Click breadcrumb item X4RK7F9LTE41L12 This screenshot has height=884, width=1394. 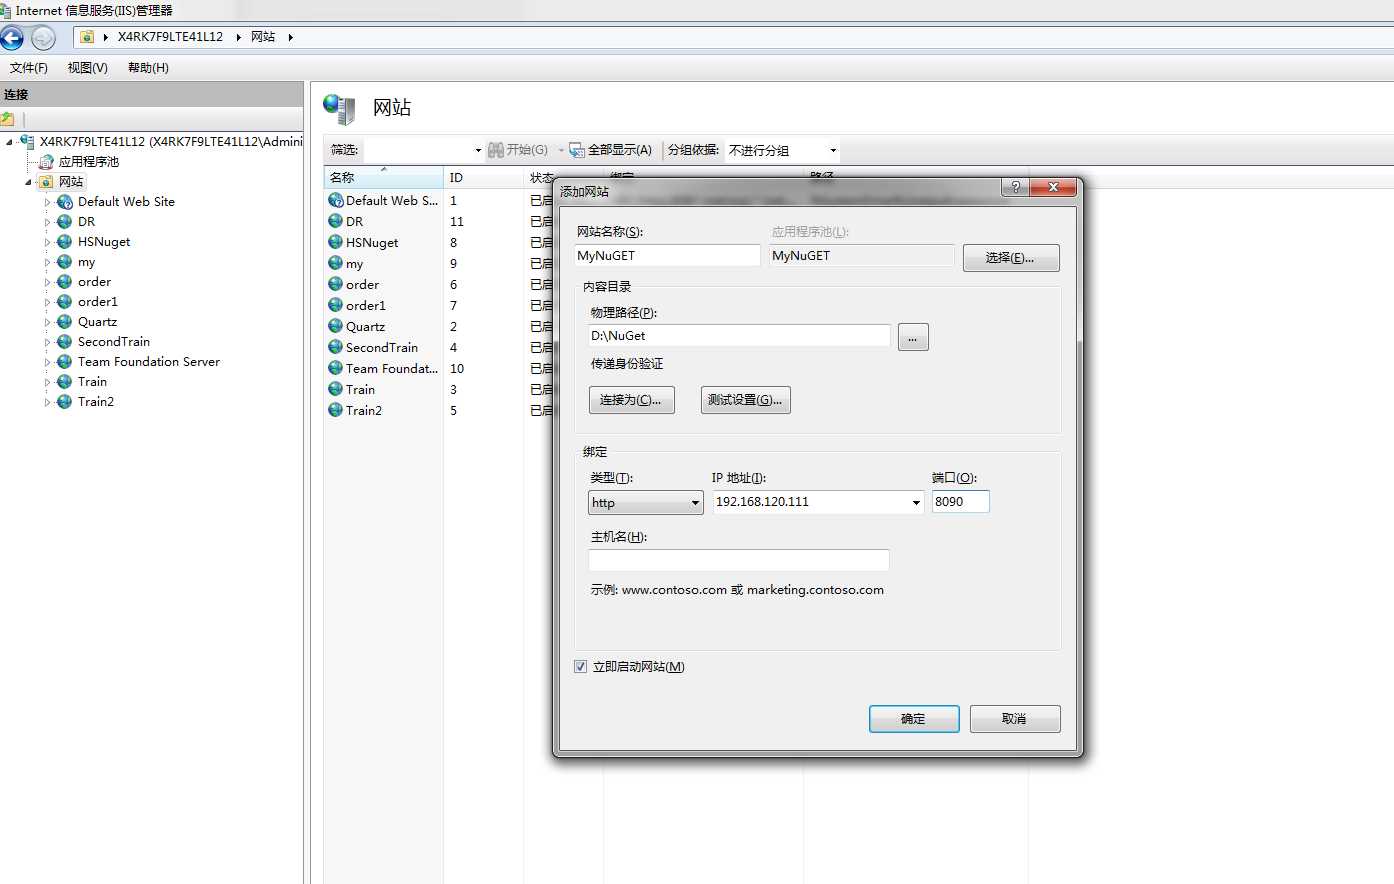tap(170, 37)
